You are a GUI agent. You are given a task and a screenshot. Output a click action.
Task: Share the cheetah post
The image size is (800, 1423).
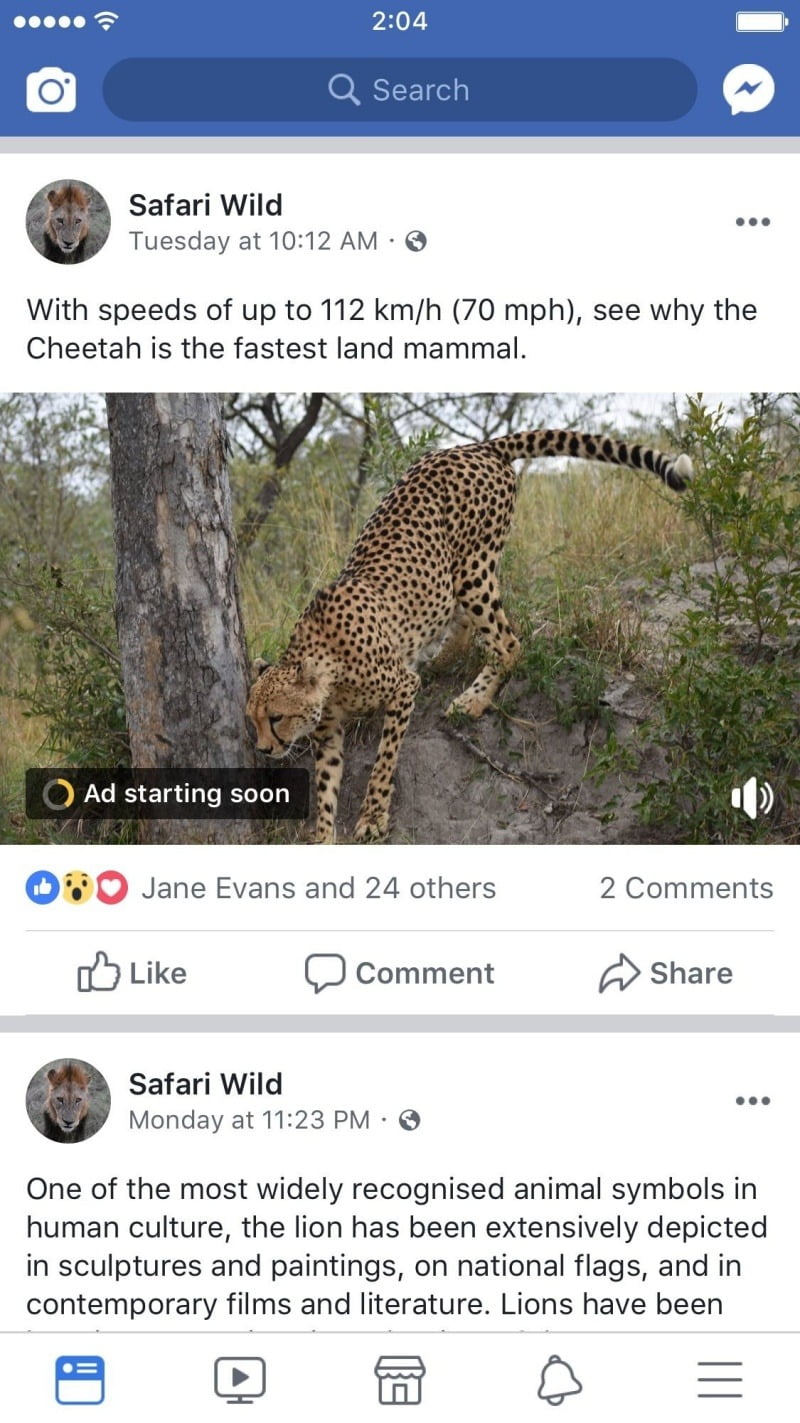coord(666,973)
